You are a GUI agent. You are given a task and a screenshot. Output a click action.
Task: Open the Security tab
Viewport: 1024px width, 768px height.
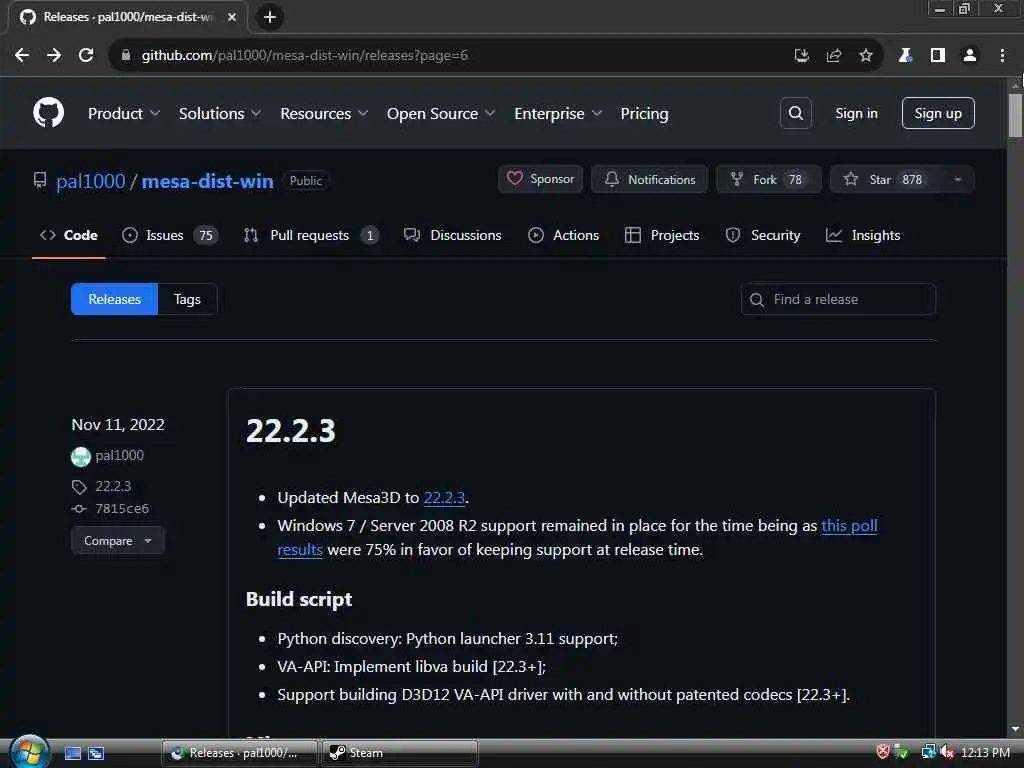[x=763, y=235]
